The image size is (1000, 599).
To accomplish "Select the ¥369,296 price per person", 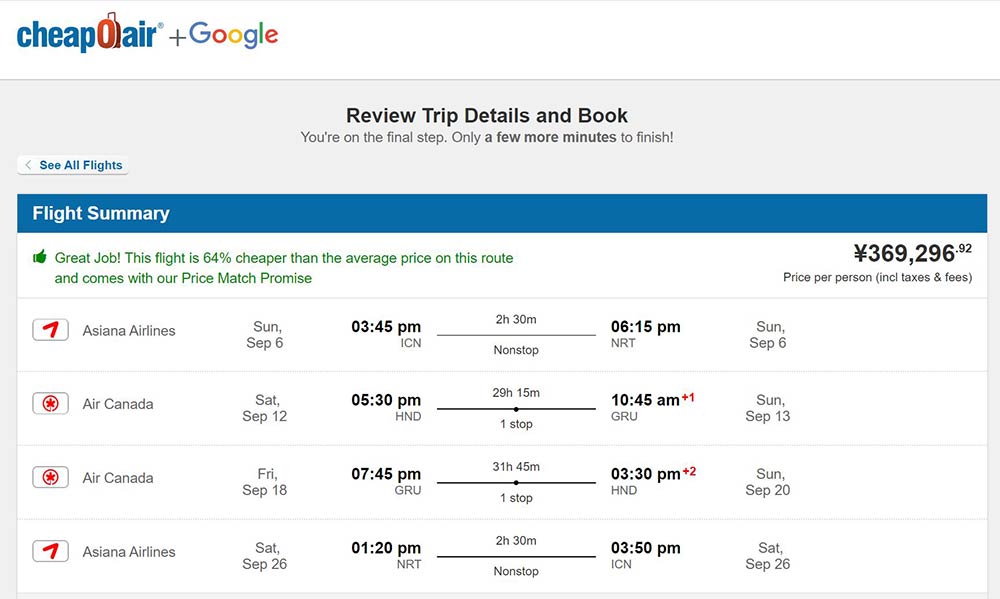I will click(x=913, y=253).
